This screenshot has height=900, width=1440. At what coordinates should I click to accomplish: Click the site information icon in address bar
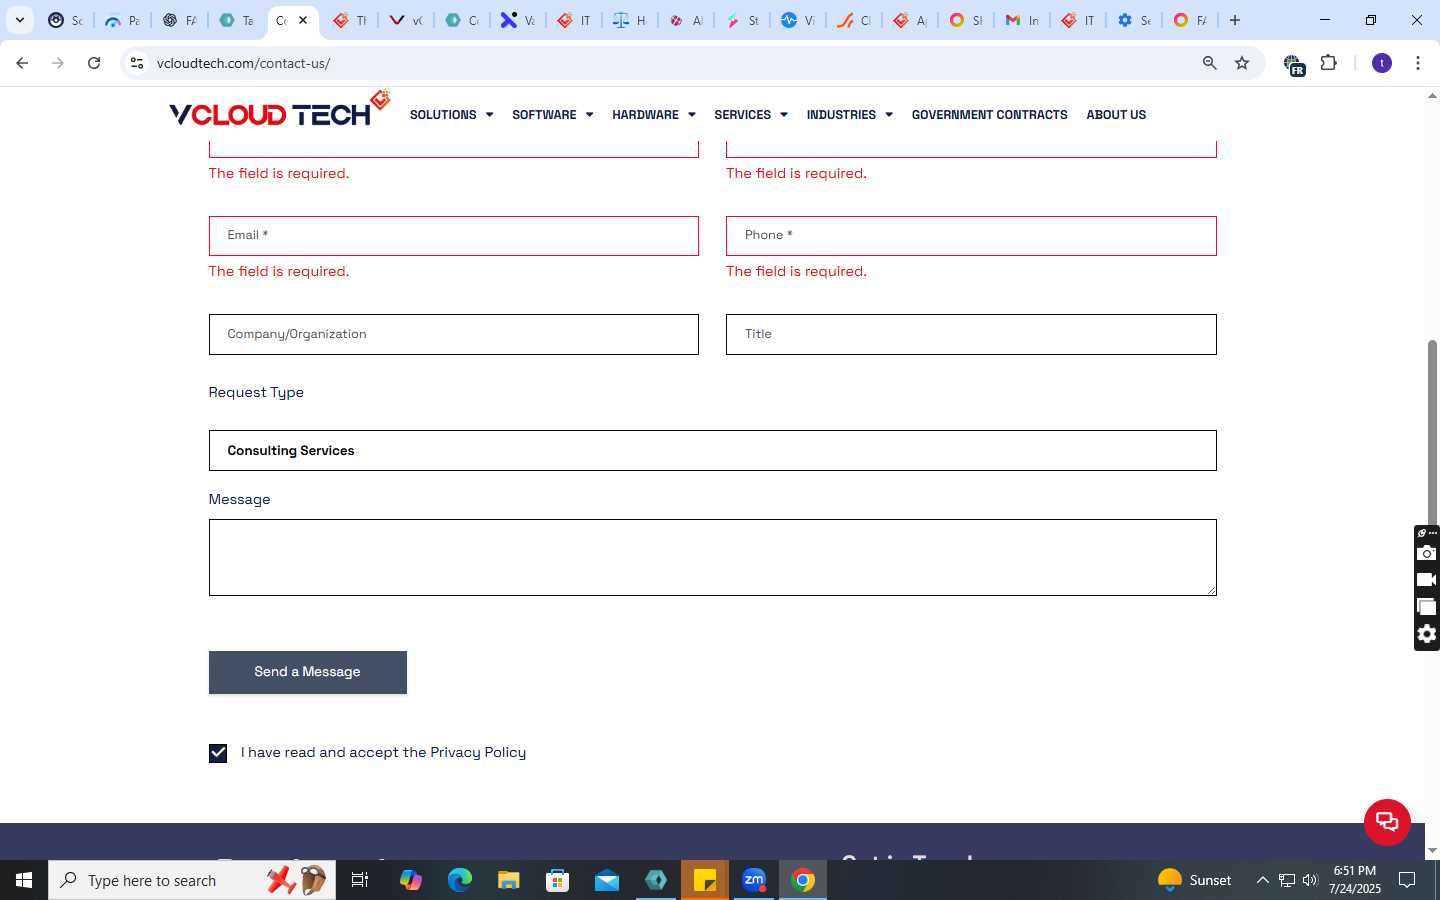[137, 63]
